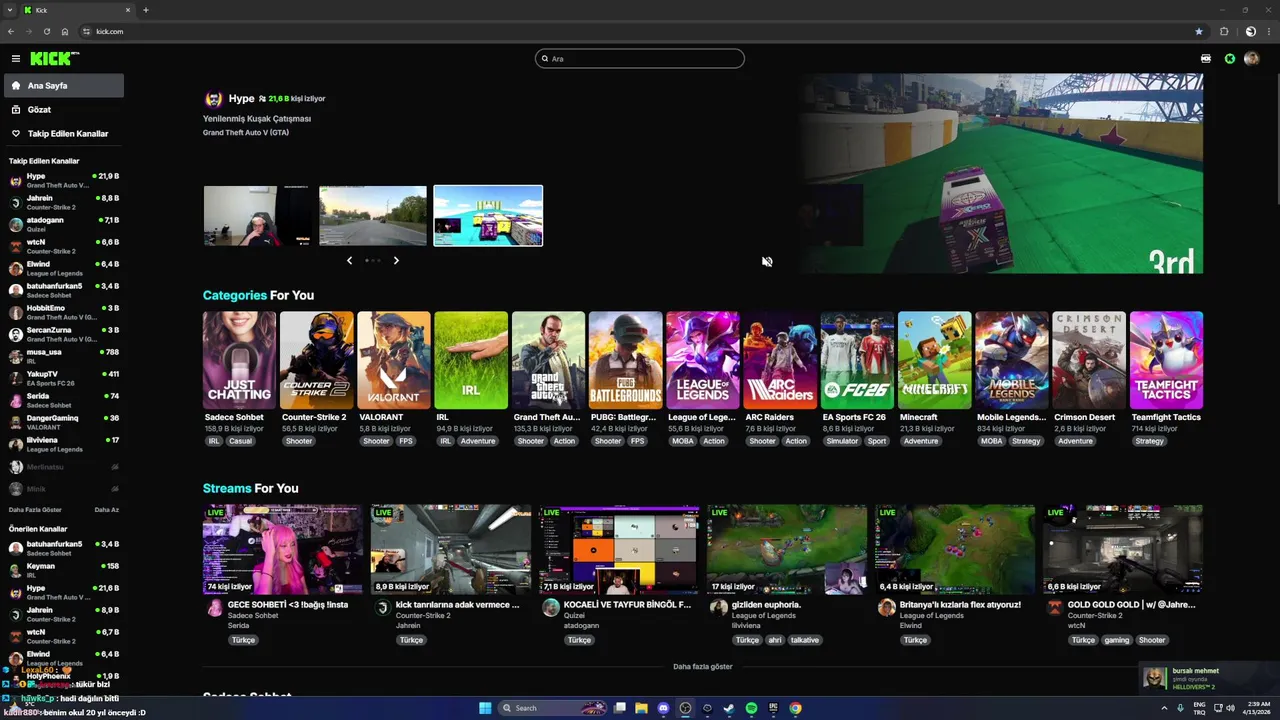This screenshot has width=1280, height=720.
Task: Select the webcam streamer carousel thumbnail
Action: [x=259, y=215]
